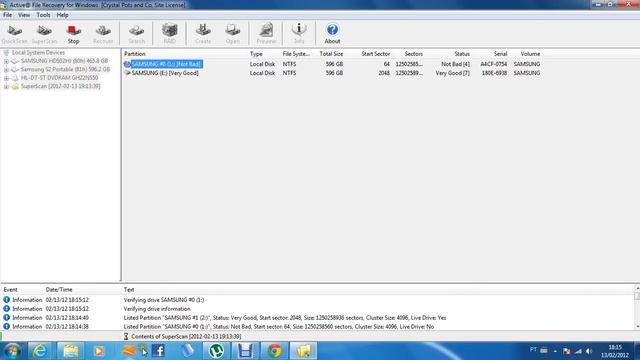The width and height of the screenshot is (640, 360).
Task: Click the log entry for partition SAMSUNG #1 (2:)
Action: [x=284, y=318]
